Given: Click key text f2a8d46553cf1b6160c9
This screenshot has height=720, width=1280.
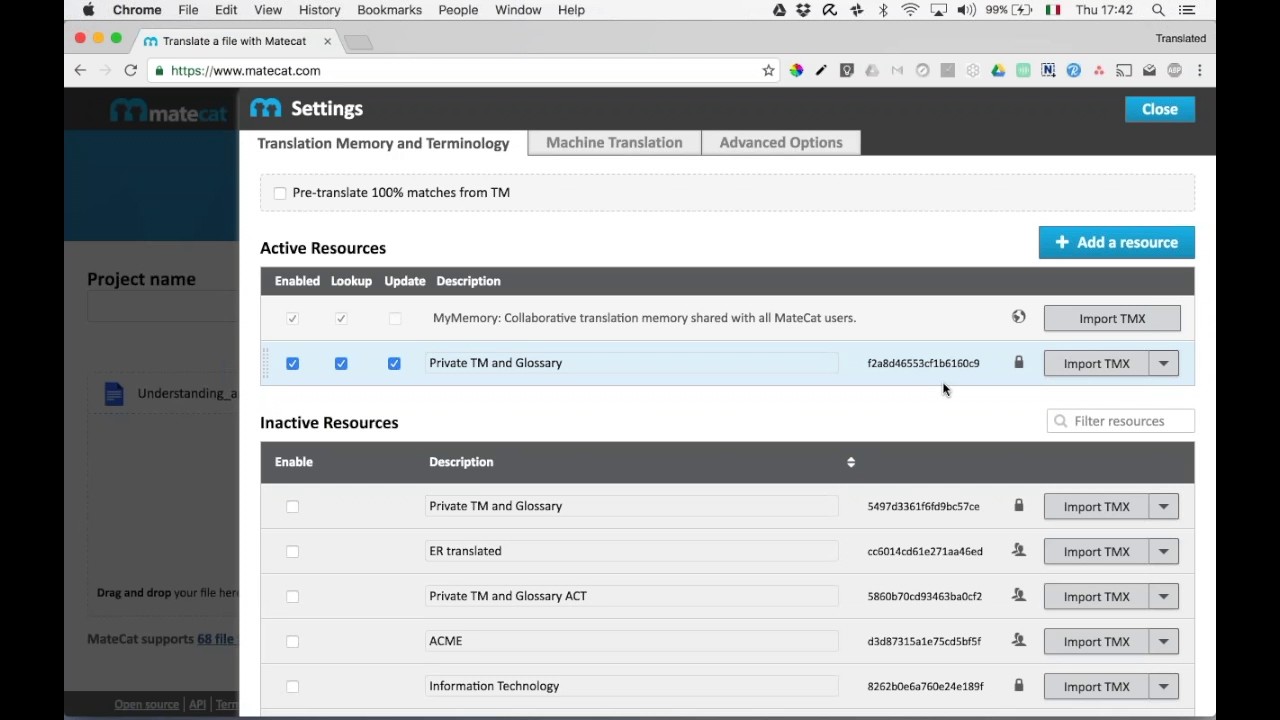Looking at the screenshot, I should 923,363.
